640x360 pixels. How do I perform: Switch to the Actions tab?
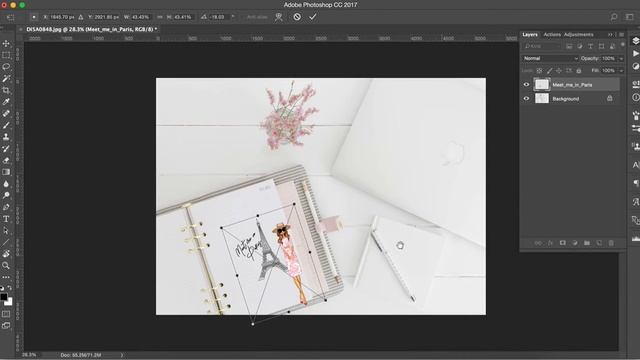coord(552,35)
